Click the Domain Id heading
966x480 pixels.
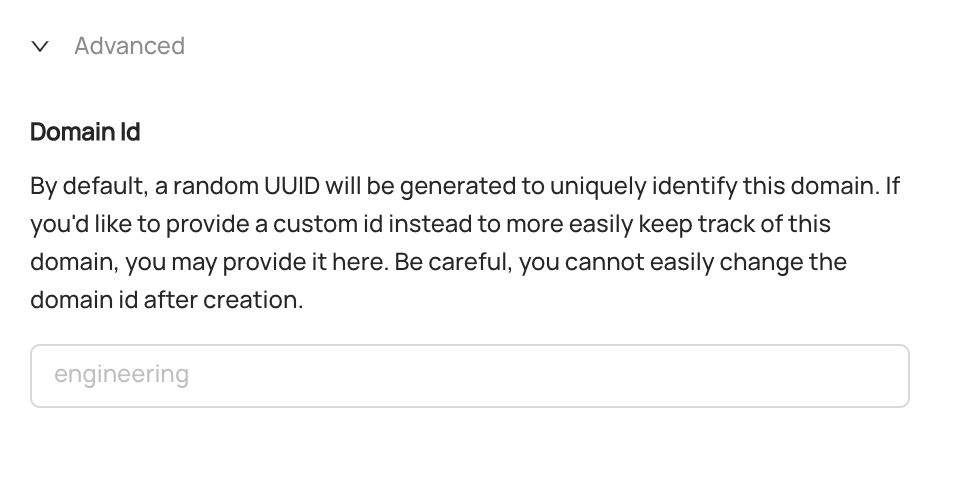pos(86,132)
